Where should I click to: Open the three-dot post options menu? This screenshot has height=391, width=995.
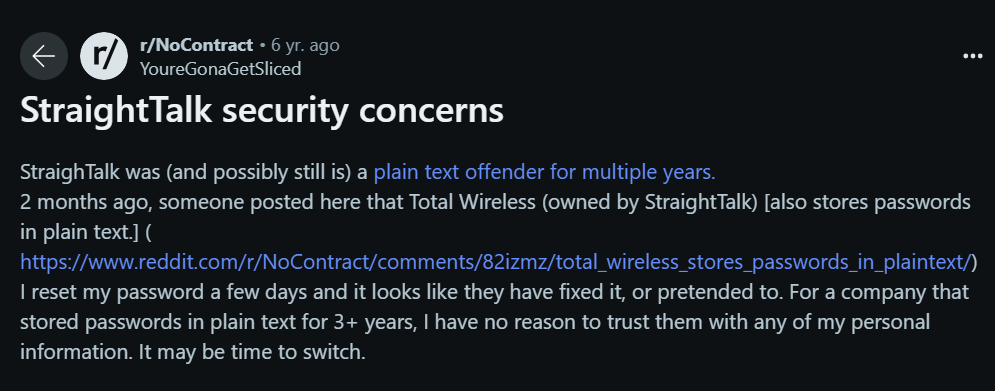coord(972,56)
